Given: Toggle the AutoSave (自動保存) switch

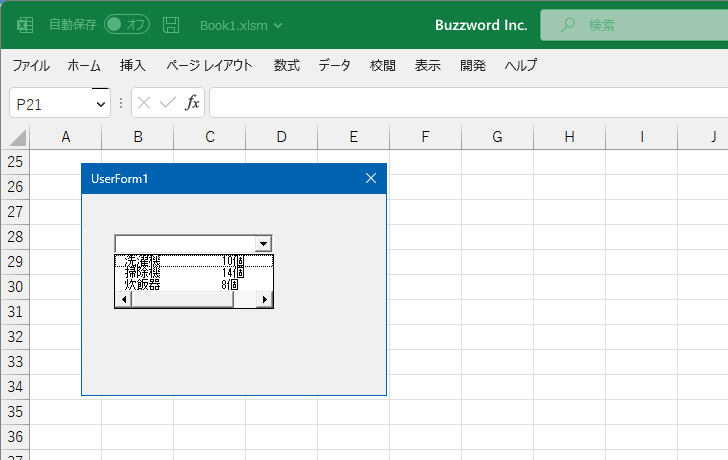Looking at the screenshot, I should (x=127, y=25).
